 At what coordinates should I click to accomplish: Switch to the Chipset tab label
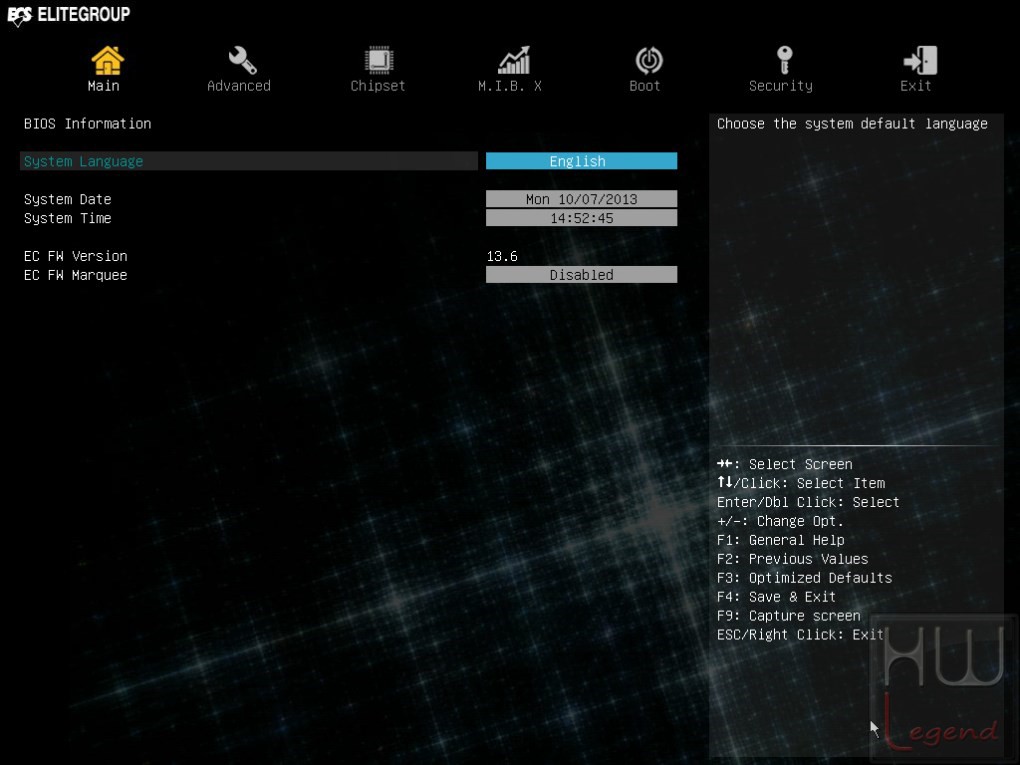click(378, 86)
